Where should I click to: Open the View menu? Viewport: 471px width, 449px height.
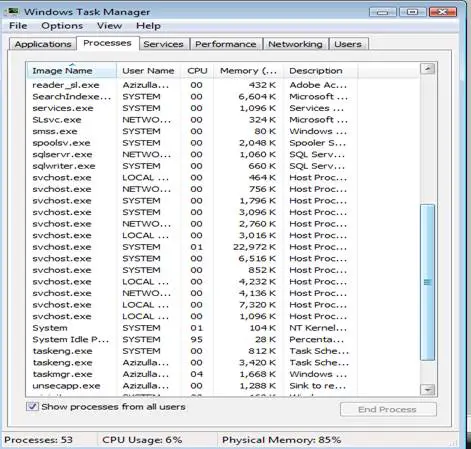tap(109, 26)
